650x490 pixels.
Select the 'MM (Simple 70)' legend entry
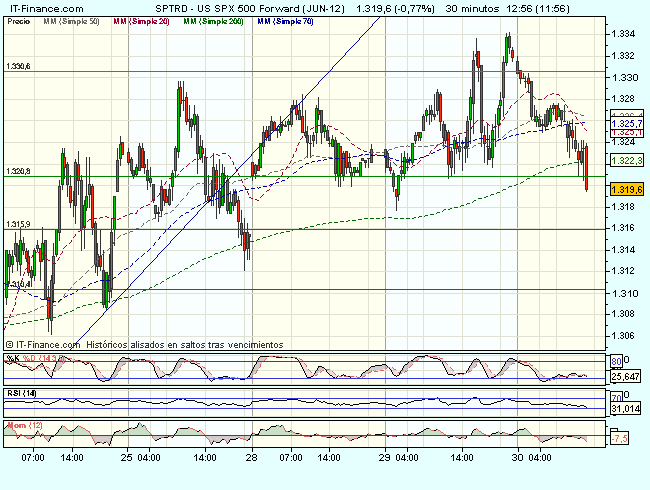(285, 22)
